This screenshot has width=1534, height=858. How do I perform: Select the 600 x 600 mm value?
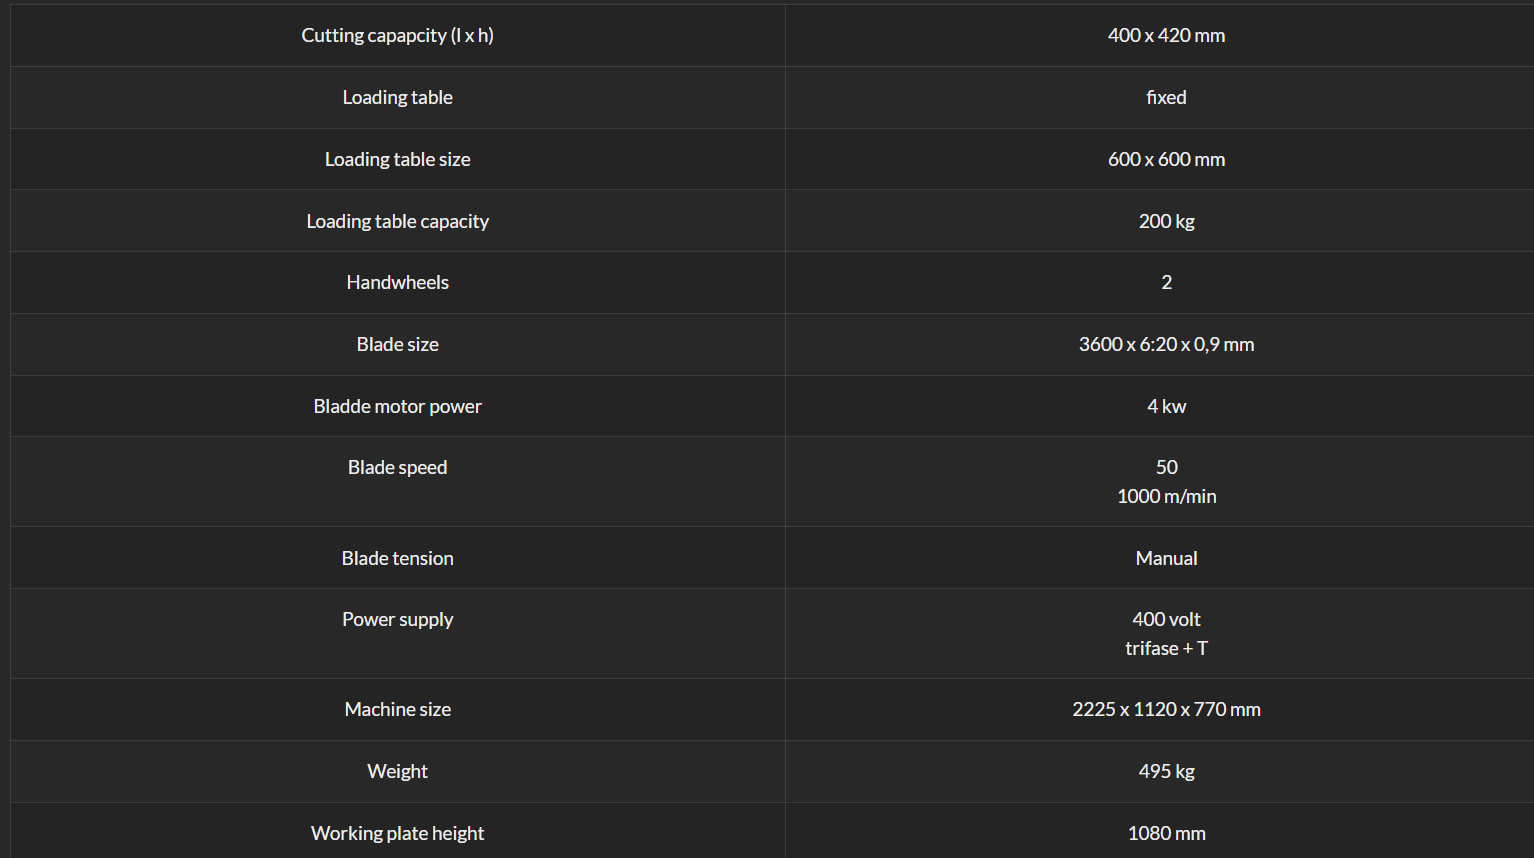pyautogui.click(x=1166, y=160)
